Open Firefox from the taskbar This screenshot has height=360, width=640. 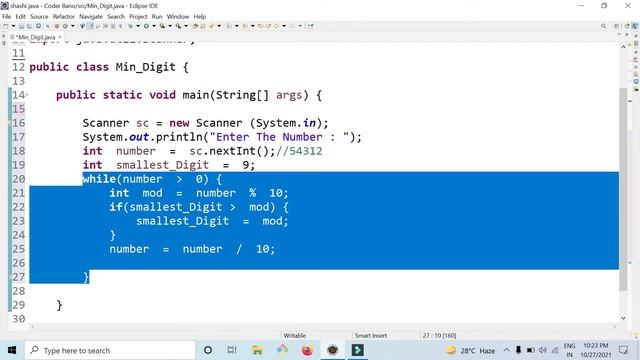click(x=307, y=350)
